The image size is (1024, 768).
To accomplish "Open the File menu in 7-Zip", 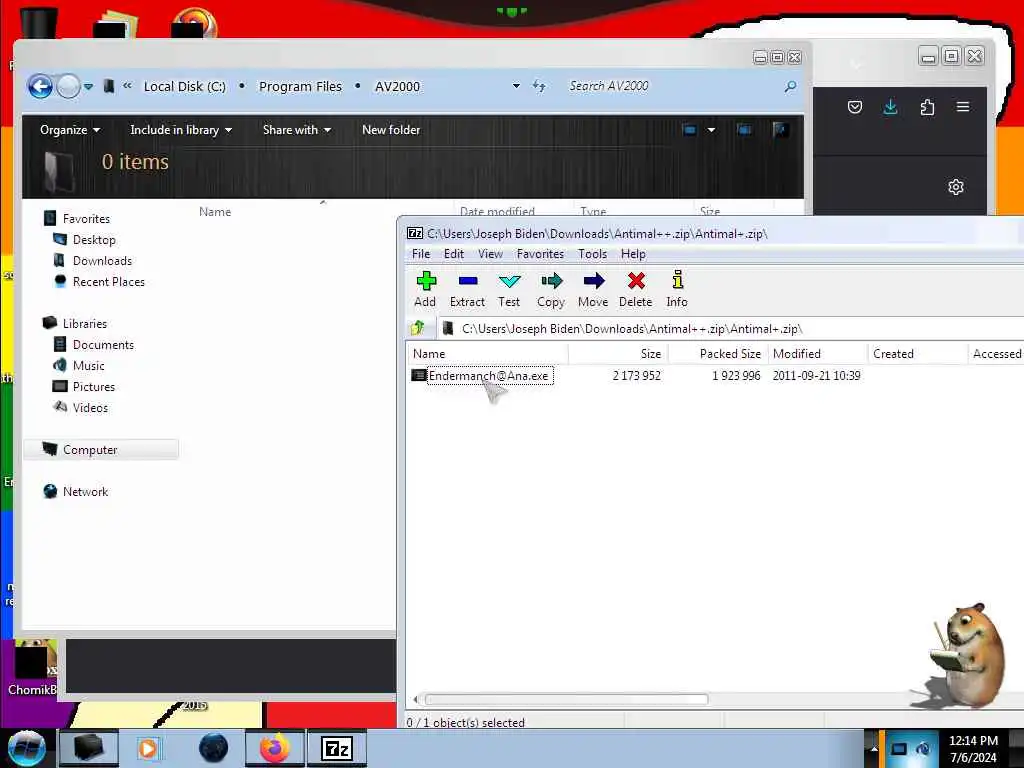I will coord(421,254).
